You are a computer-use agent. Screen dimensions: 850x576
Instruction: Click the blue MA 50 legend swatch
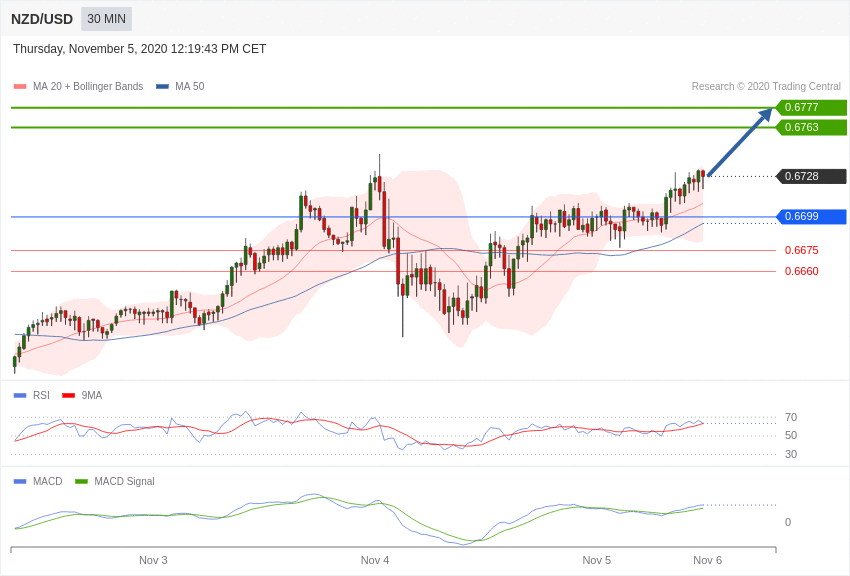(x=162, y=86)
